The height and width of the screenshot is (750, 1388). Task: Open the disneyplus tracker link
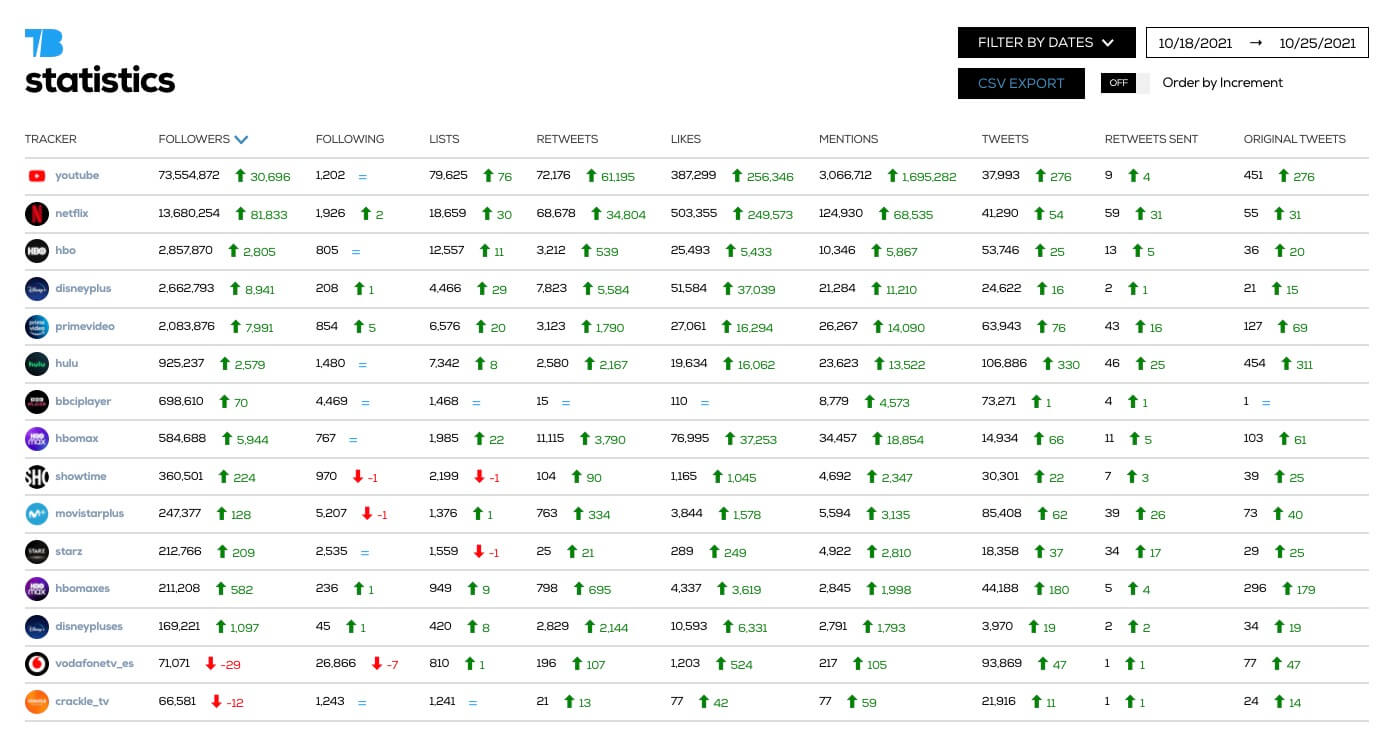(x=83, y=289)
